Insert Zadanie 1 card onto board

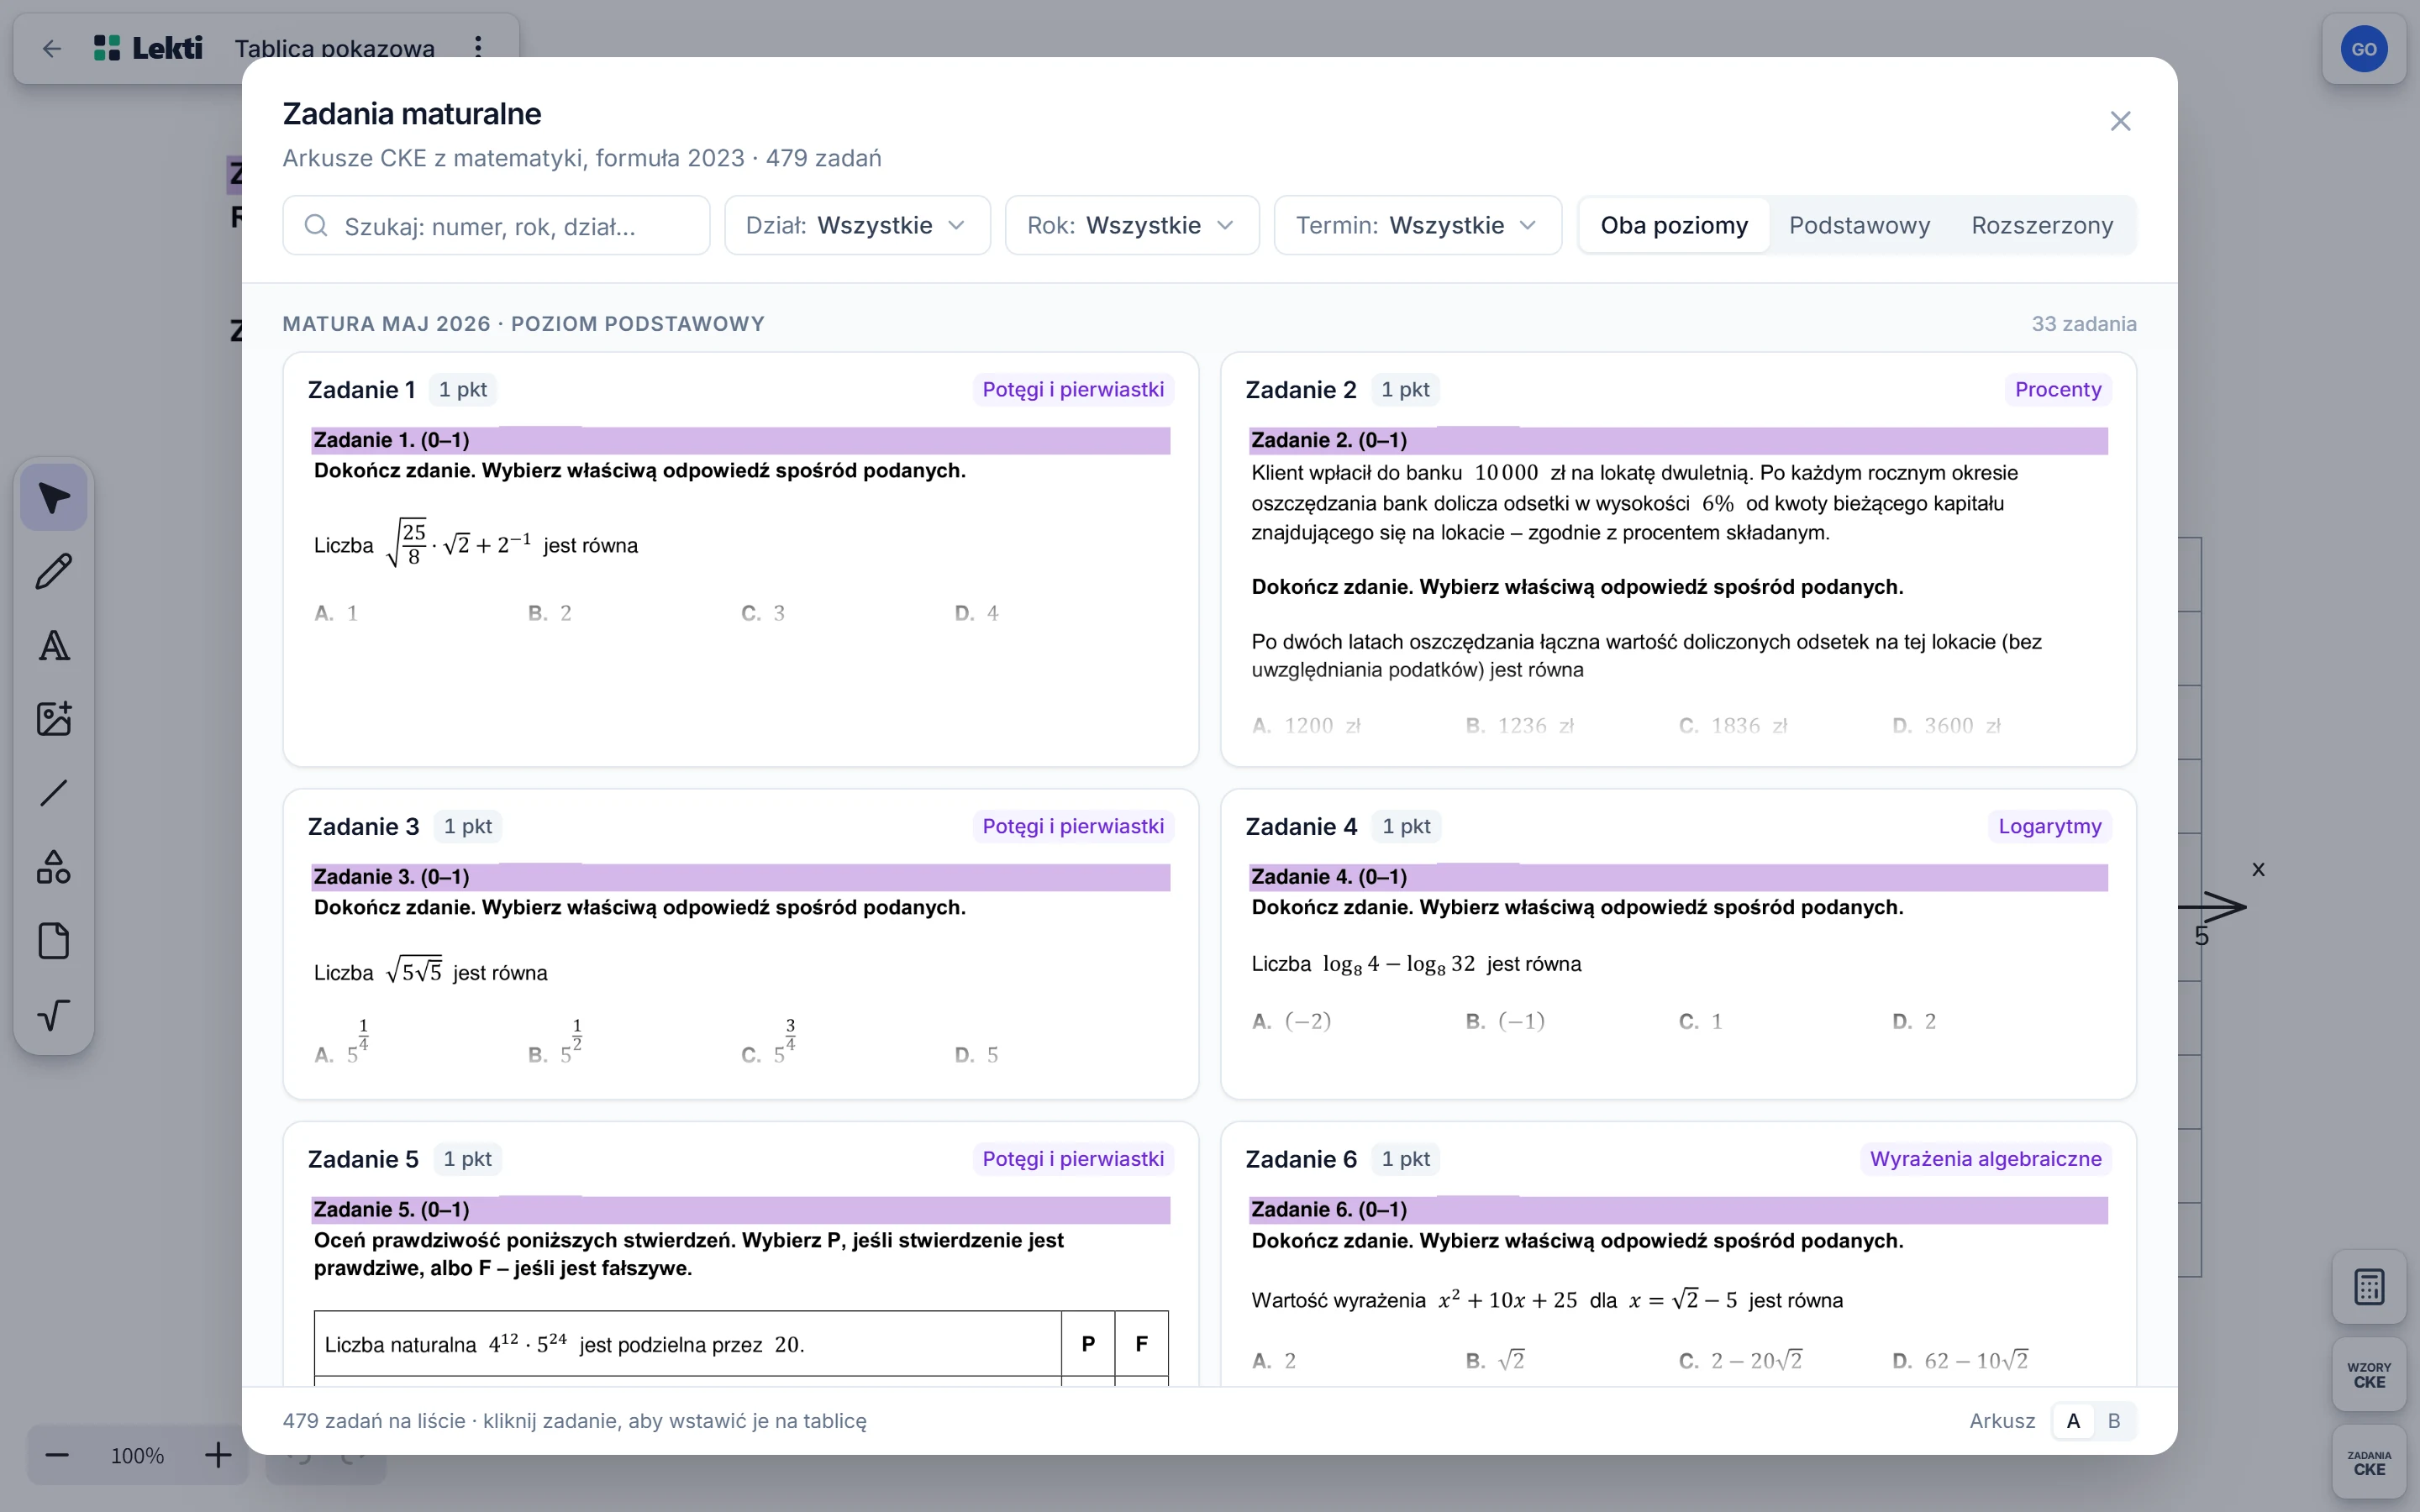[x=741, y=559]
